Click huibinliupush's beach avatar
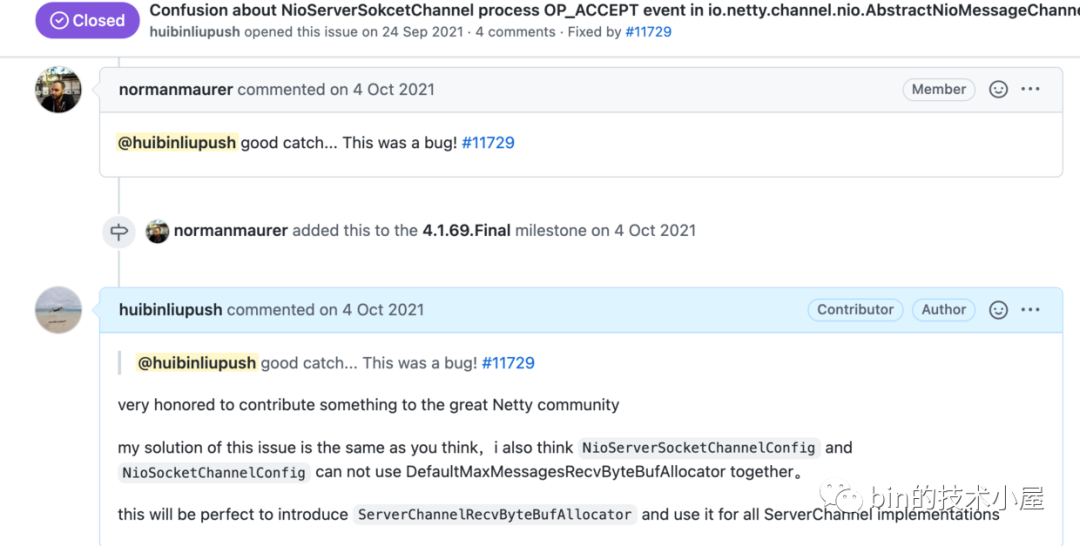1080x546 pixels. coord(59,310)
